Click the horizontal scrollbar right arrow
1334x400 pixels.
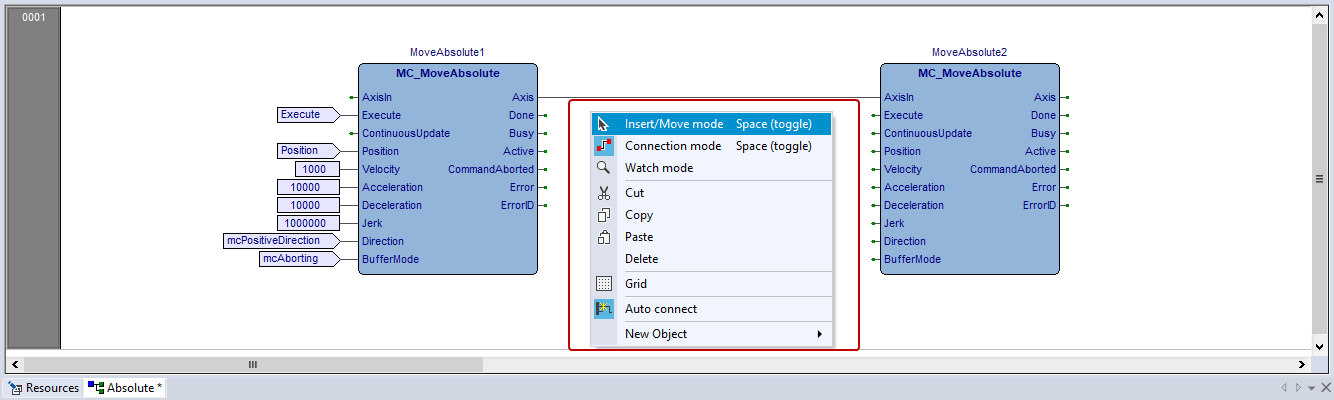point(1301,365)
